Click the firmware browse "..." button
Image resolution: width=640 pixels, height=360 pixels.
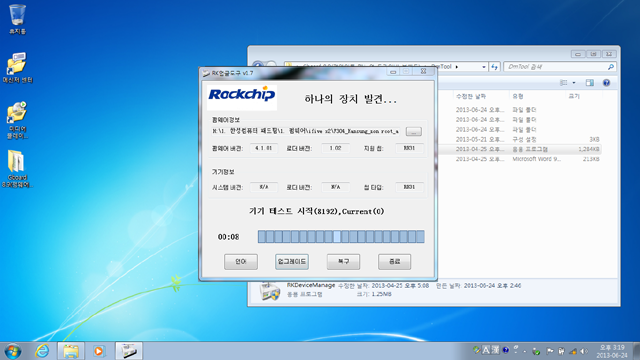413,131
